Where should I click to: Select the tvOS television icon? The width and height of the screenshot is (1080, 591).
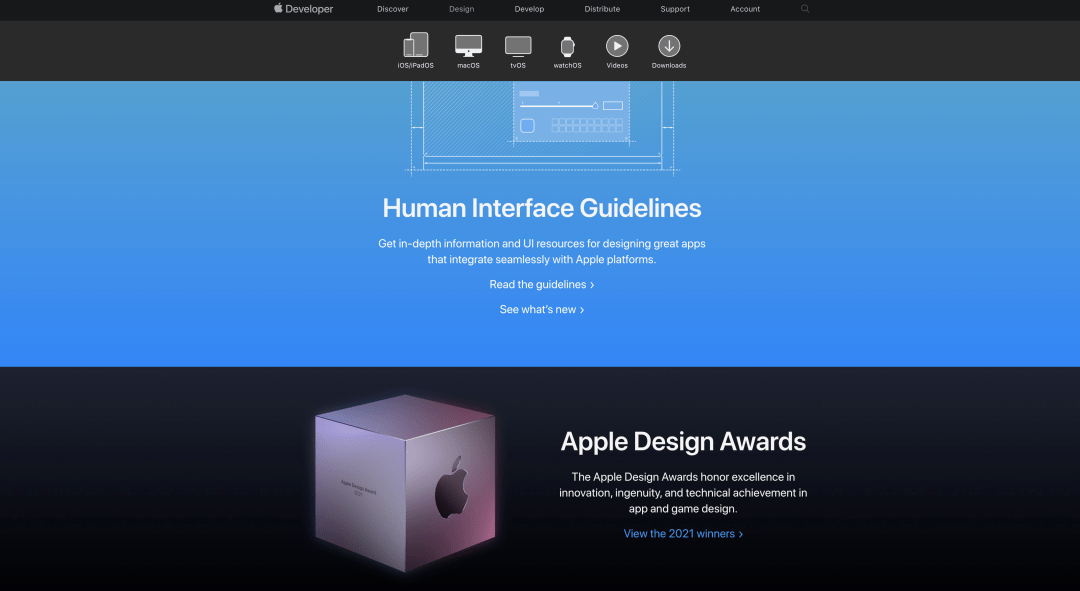pos(518,46)
